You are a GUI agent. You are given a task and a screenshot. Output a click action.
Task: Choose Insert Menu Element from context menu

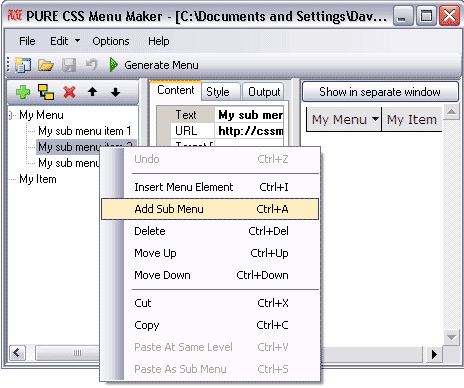click(210, 187)
